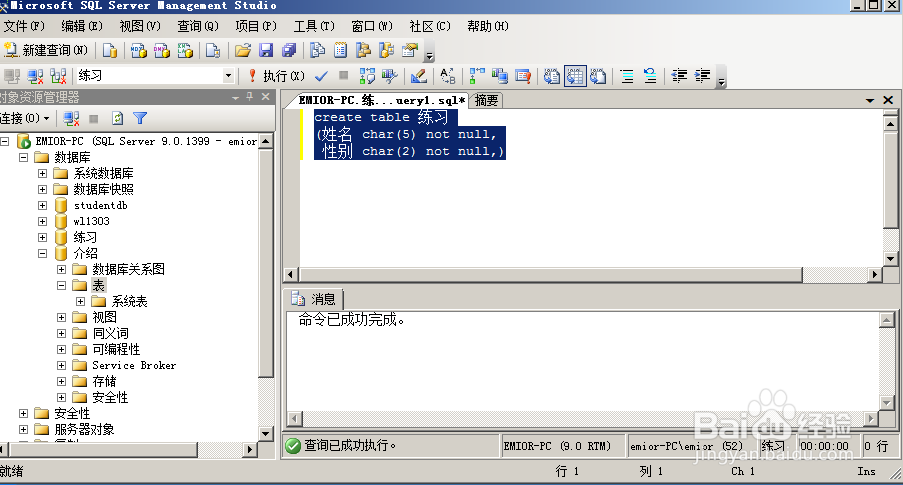Image resolution: width=903 pixels, height=485 pixels.
Task: Open the Registered Servers window icon
Action: coord(317,51)
